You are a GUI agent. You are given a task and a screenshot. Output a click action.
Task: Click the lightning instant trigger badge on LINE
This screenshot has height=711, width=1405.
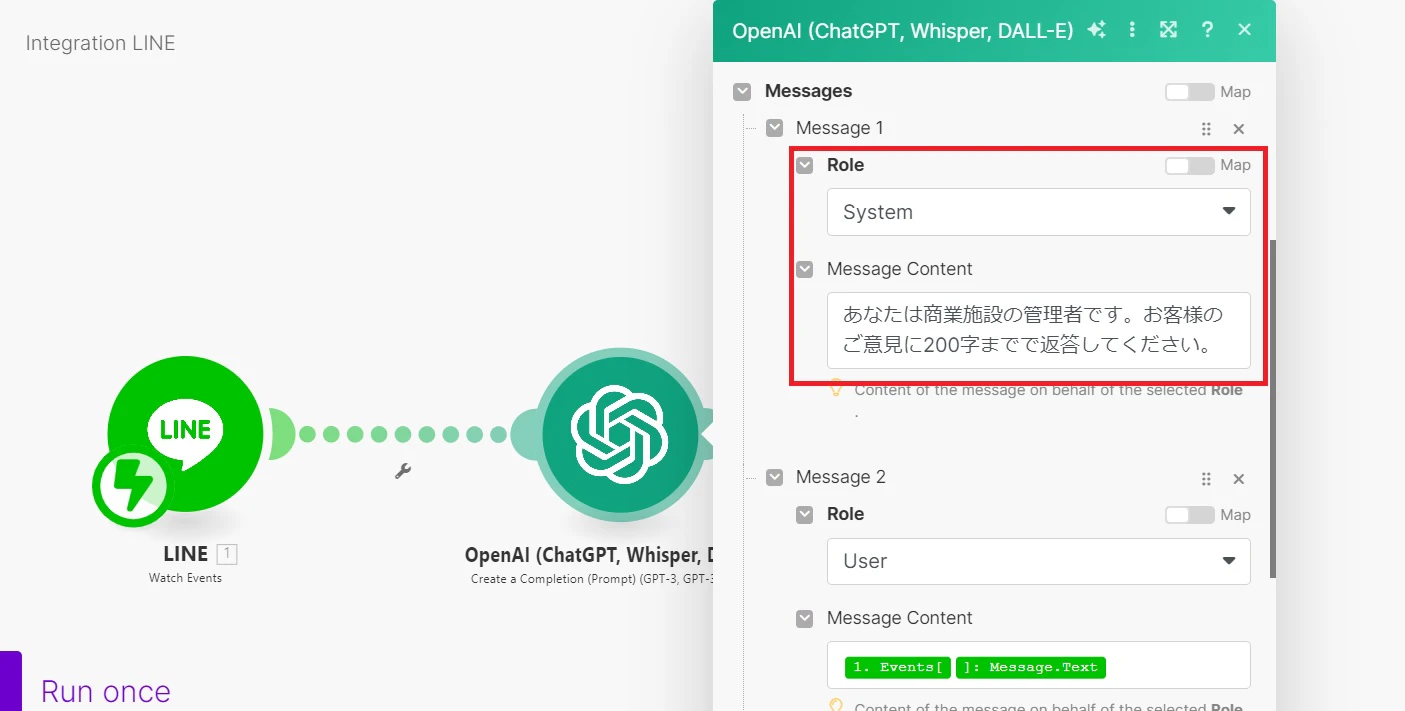pos(131,487)
